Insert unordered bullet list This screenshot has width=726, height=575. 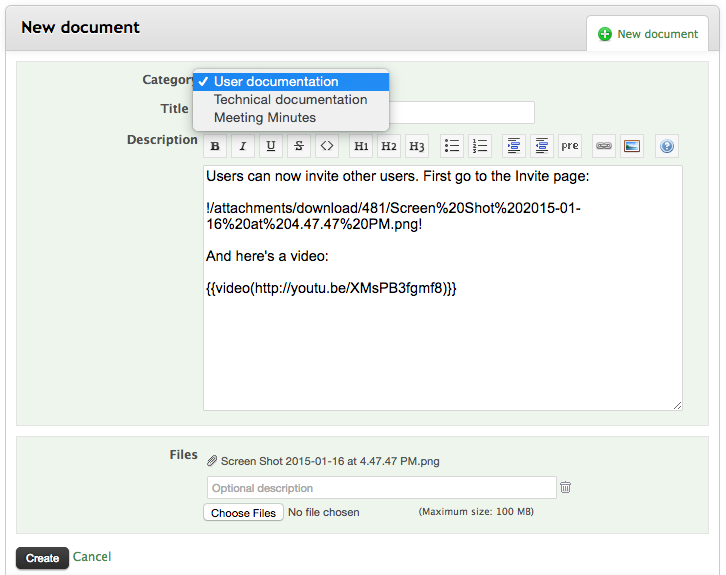coord(452,146)
